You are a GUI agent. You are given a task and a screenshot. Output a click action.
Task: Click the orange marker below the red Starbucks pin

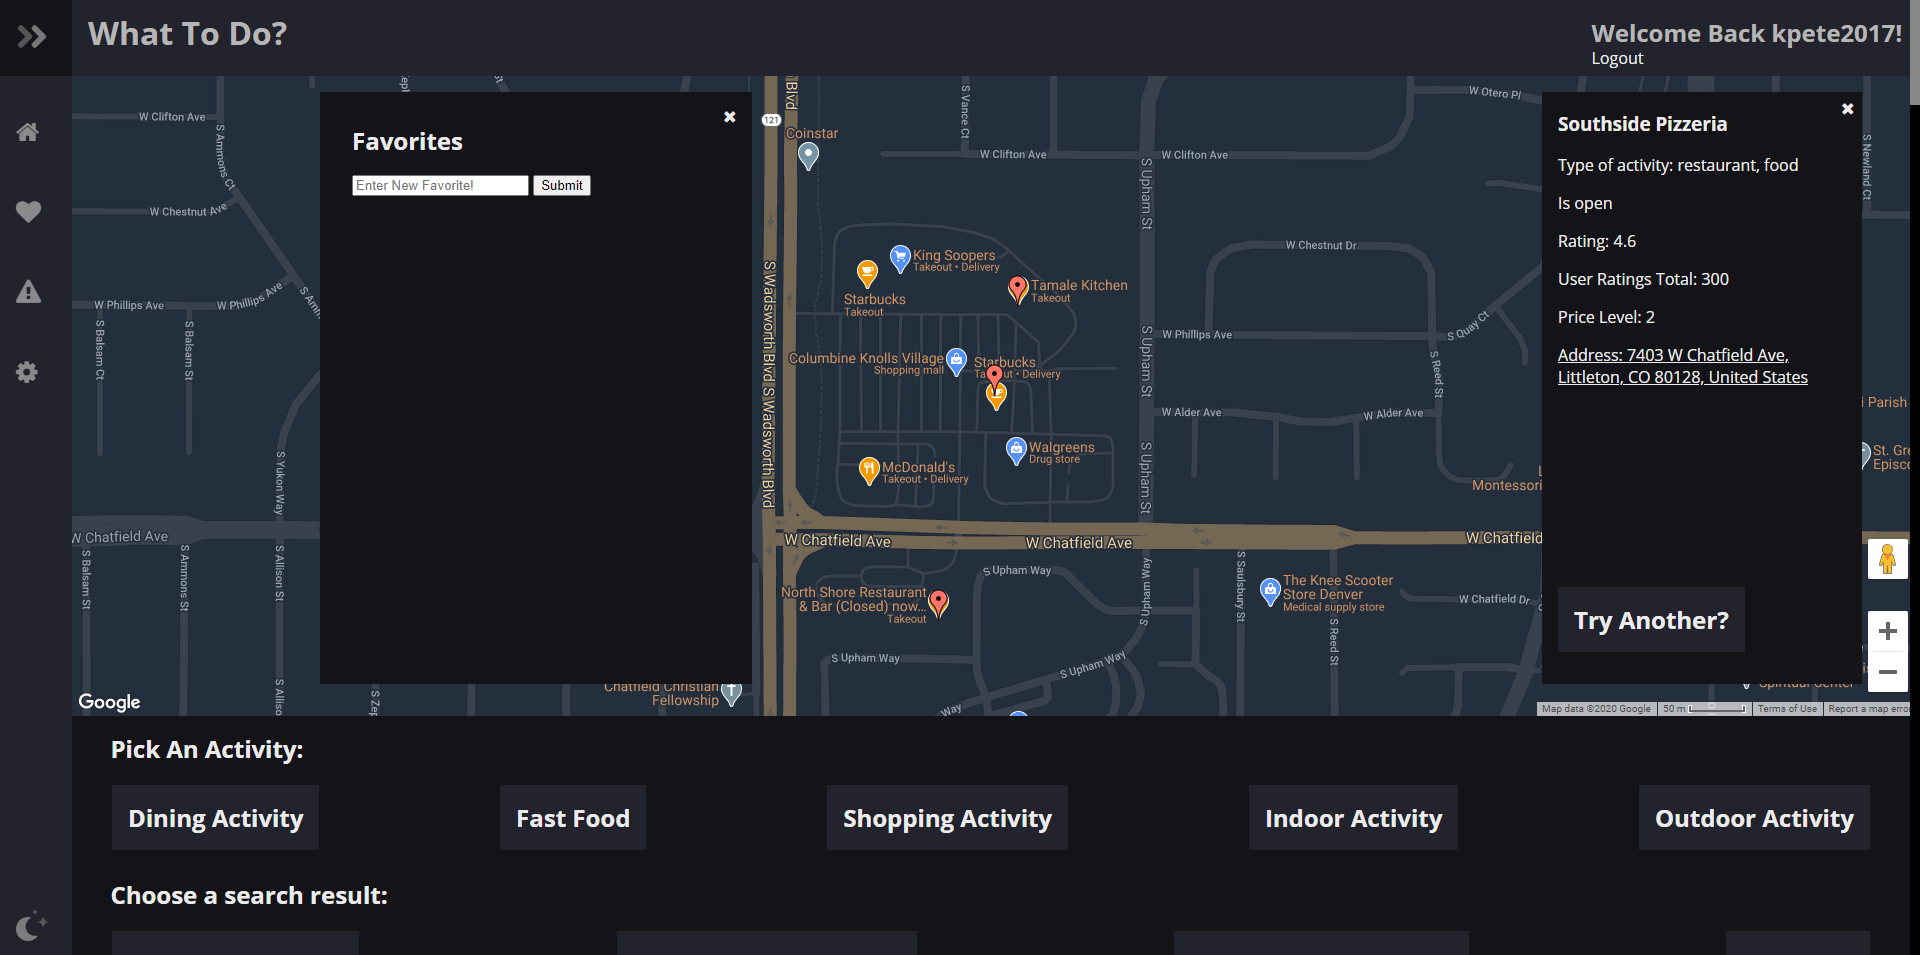(996, 398)
